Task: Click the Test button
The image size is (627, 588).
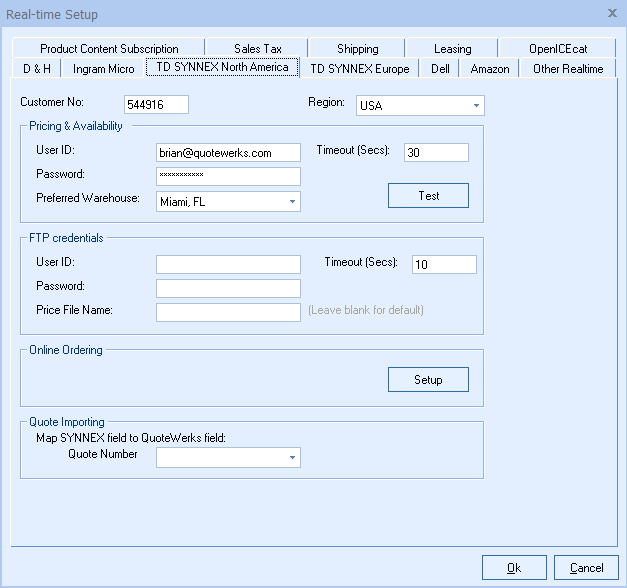Action: [428, 195]
